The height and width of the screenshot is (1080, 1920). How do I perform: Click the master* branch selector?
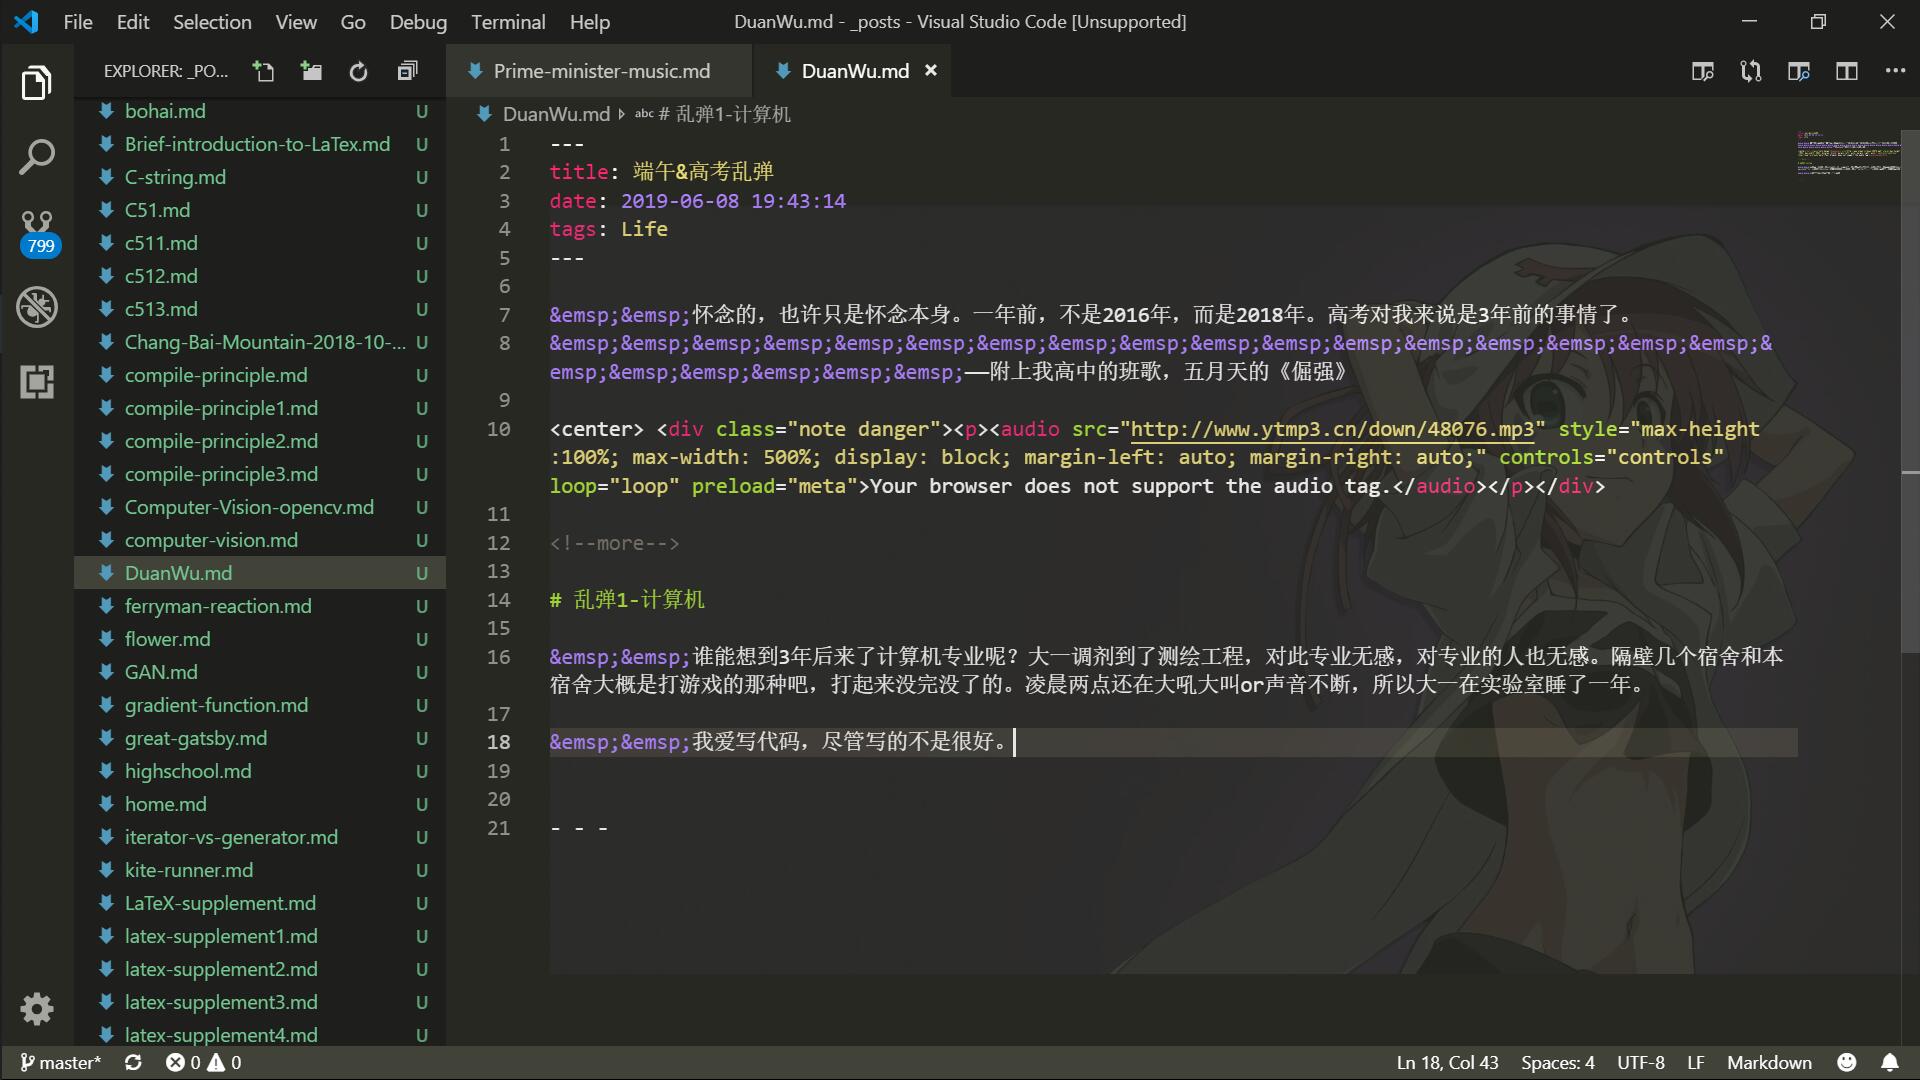pos(60,1062)
